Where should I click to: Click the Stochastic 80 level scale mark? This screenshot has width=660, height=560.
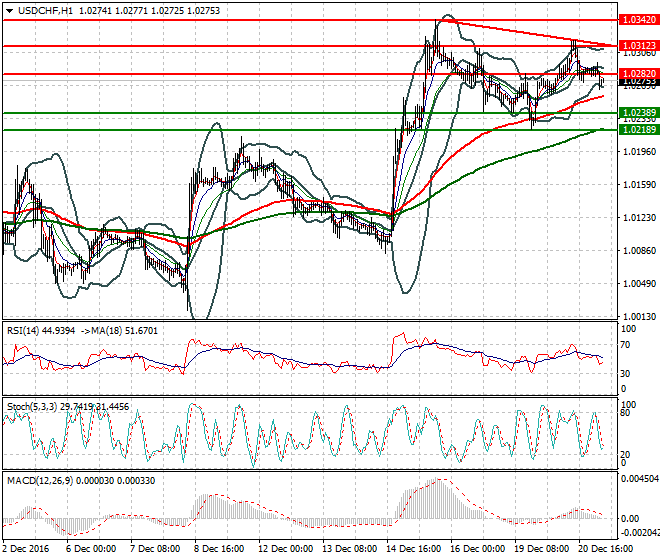click(x=625, y=412)
